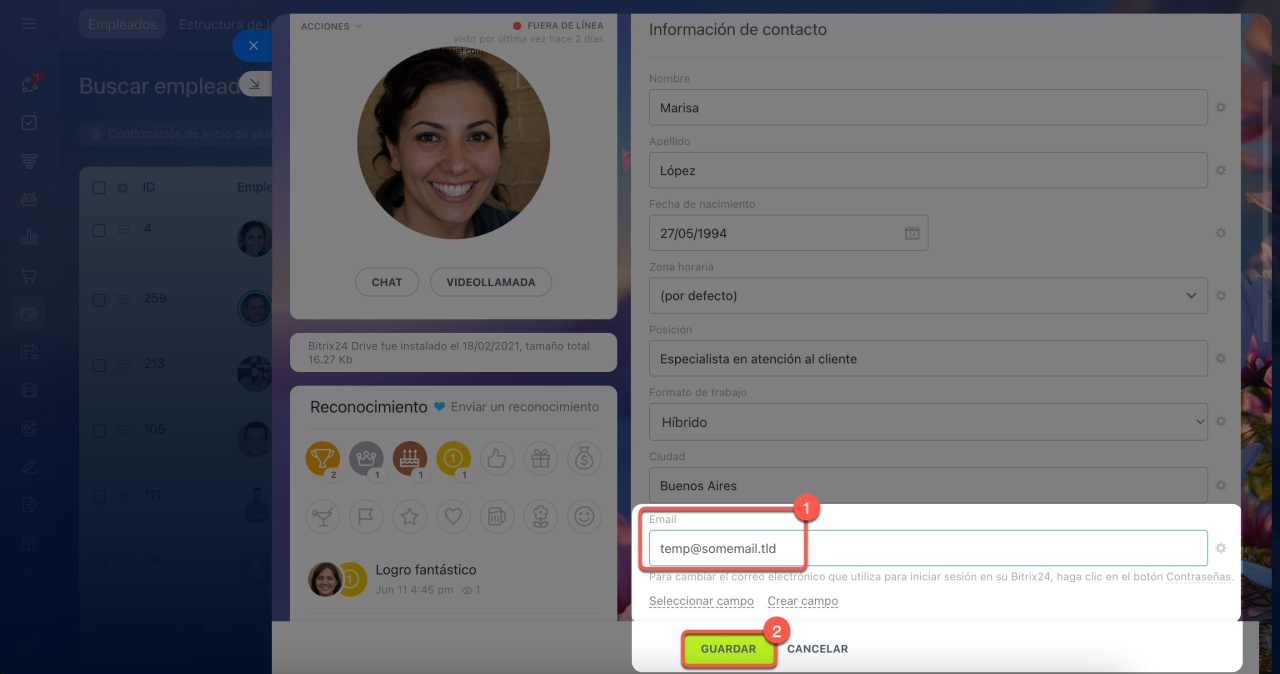Image resolution: width=1280 pixels, height=674 pixels.
Task: Open notifications bell with red badge
Action: (29, 84)
